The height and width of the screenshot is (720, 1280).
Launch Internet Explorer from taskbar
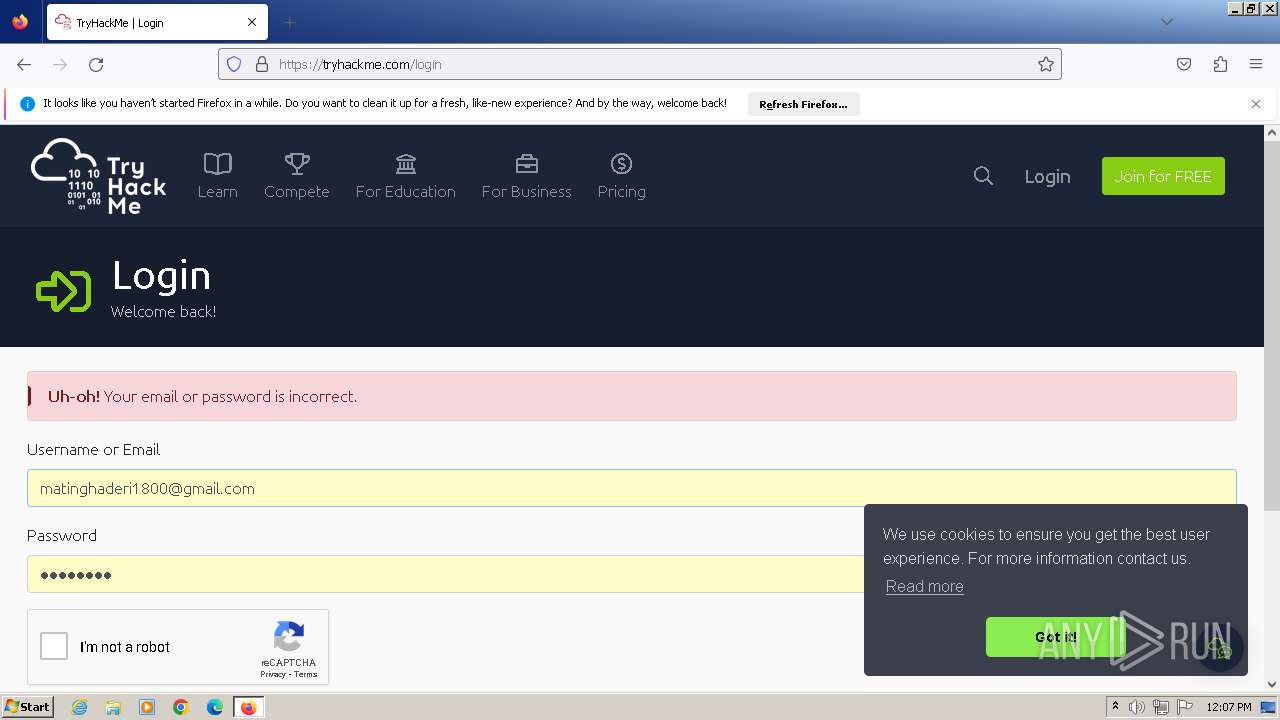[80, 707]
